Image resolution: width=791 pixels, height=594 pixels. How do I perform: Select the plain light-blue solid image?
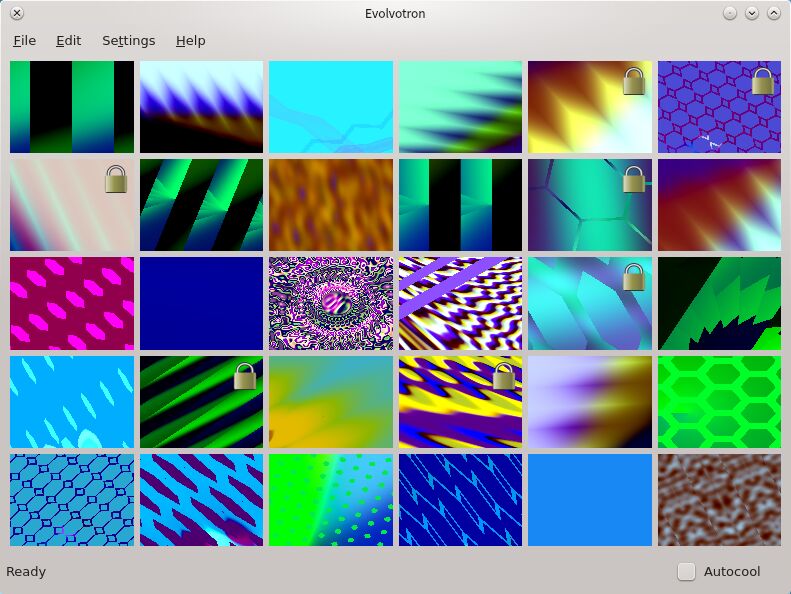tap(590, 500)
